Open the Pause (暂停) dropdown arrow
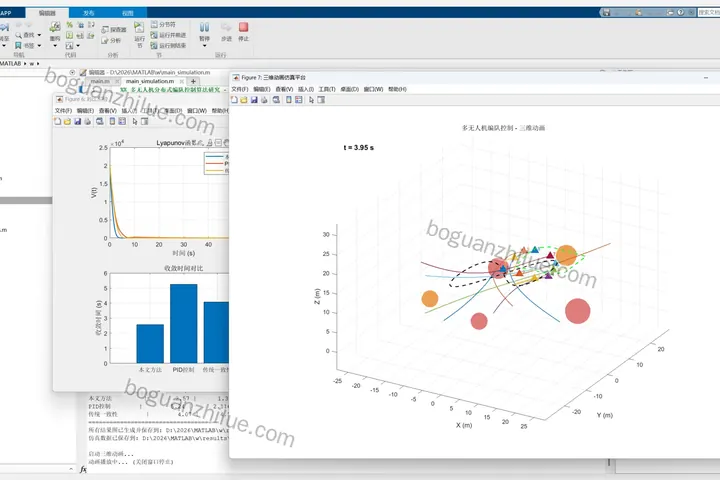The image size is (720, 480). click(204, 45)
